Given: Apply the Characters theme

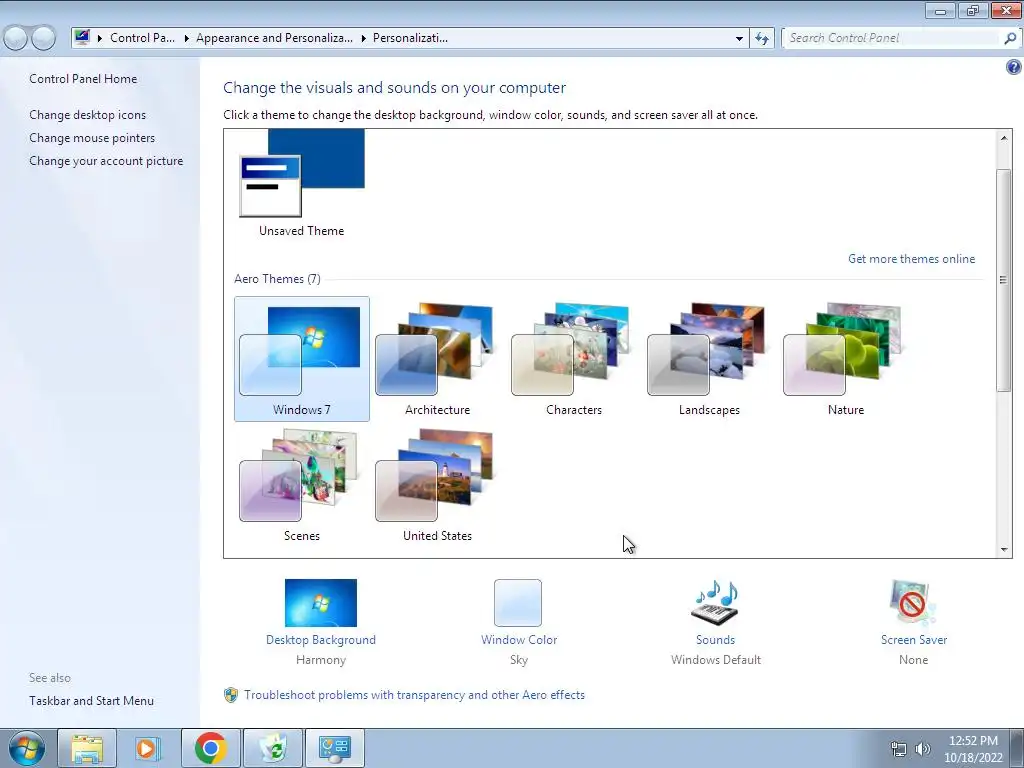Looking at the screenshot, I should point(573,359).
